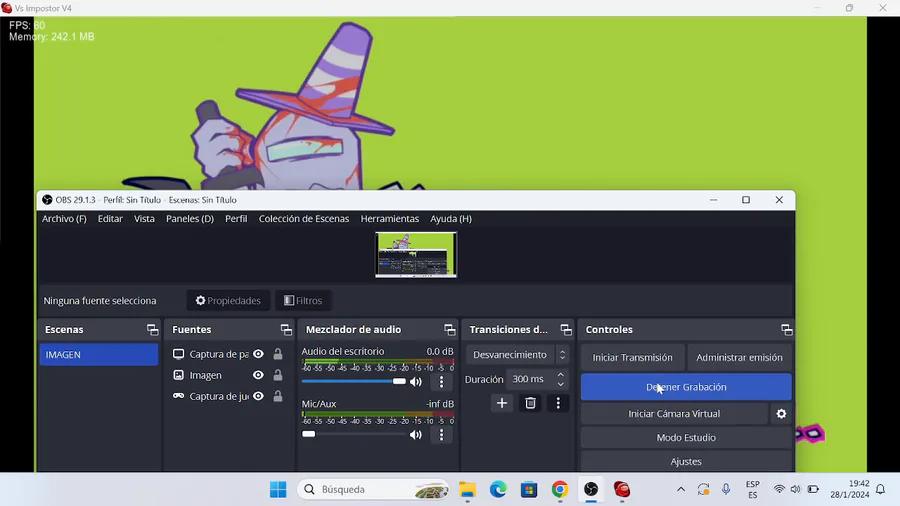Pop out the Controles dock panel

[x=786, y=329]
